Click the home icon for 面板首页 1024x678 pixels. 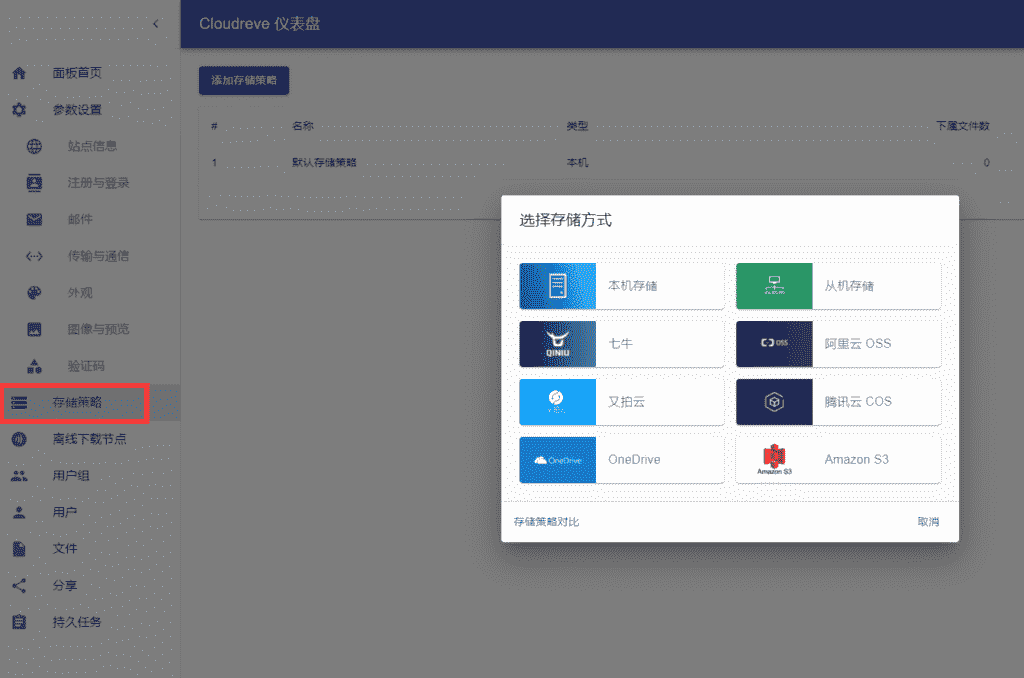tap(19, 73)
